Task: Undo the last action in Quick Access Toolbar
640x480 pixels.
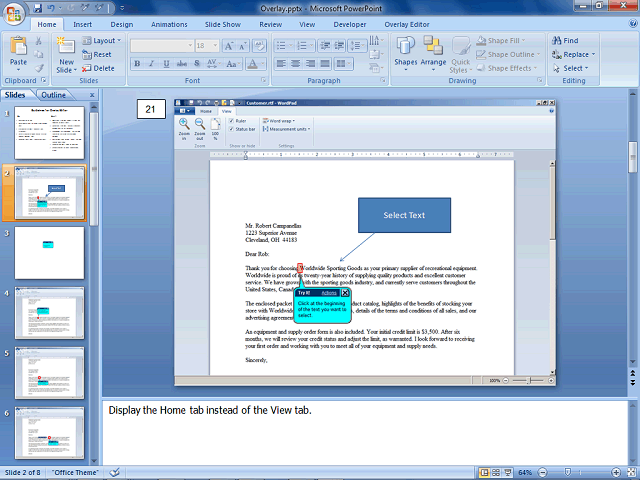Action: tap(51, 8)
